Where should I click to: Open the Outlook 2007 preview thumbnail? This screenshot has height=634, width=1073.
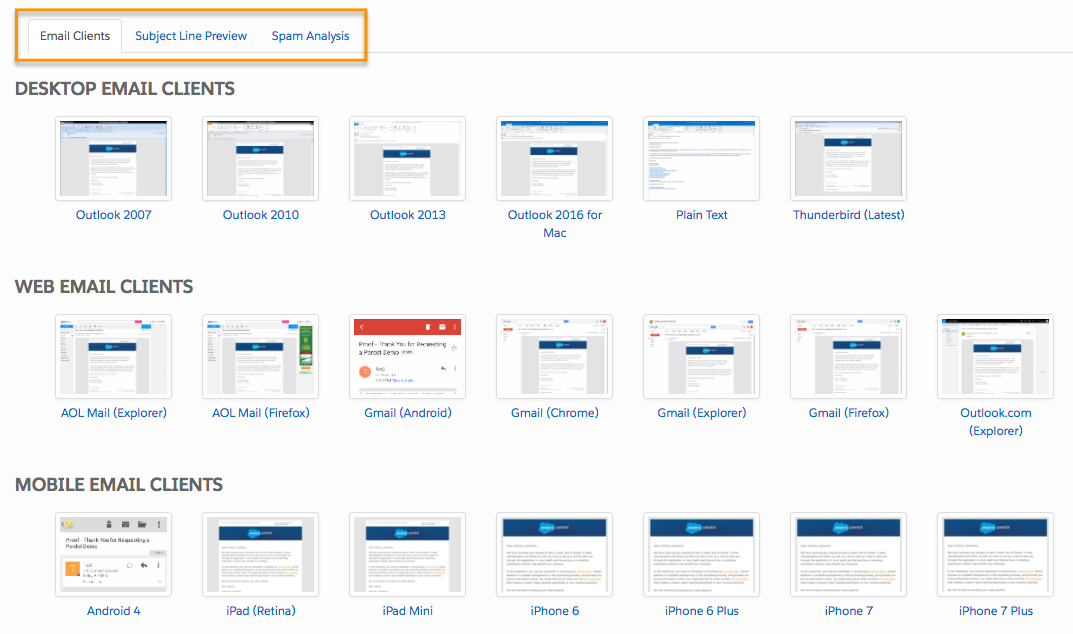[x=114, y=159]
